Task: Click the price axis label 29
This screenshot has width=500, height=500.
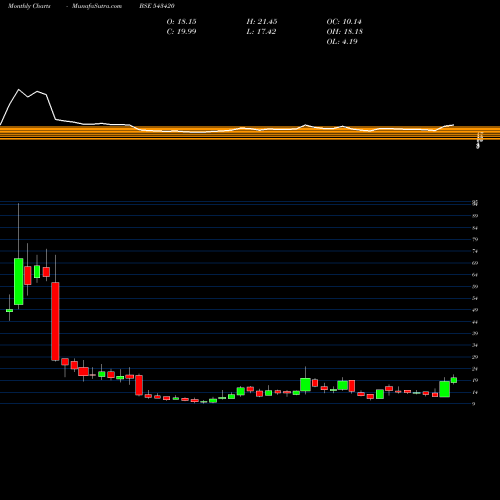Action: (475, 357)
